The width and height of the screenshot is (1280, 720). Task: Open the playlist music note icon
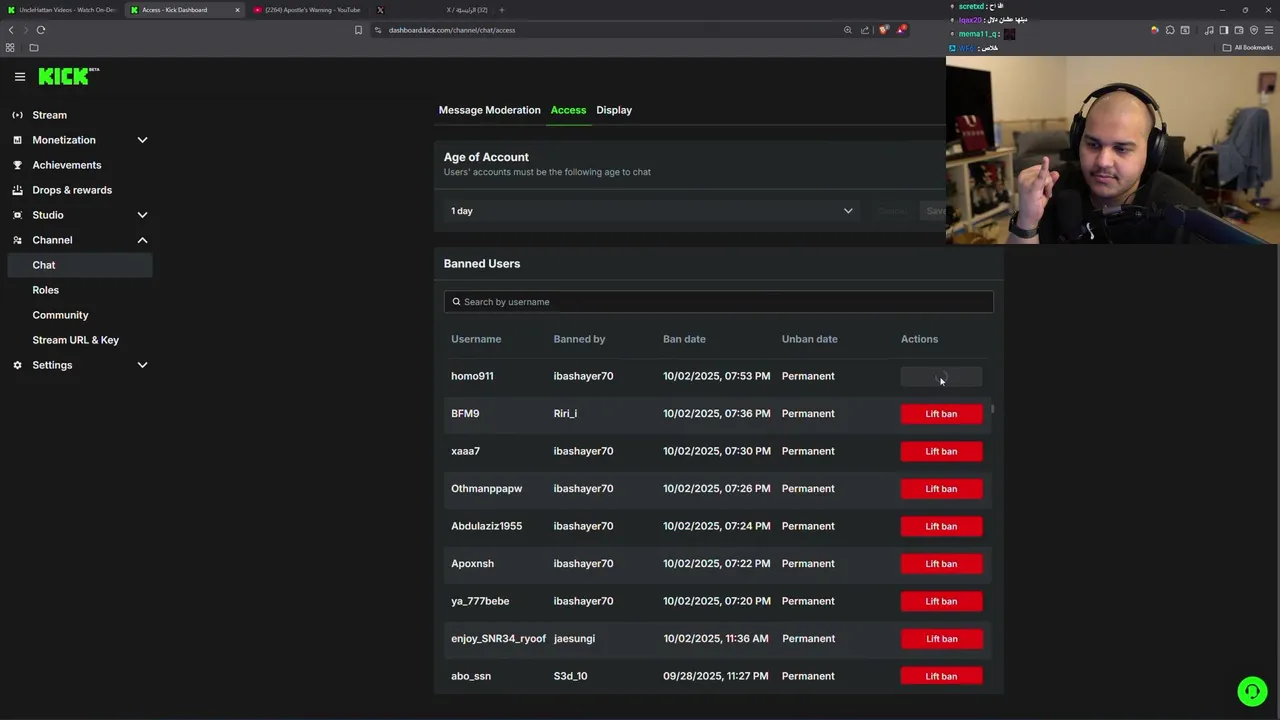pyautogui.click(x=1209, y=30)
